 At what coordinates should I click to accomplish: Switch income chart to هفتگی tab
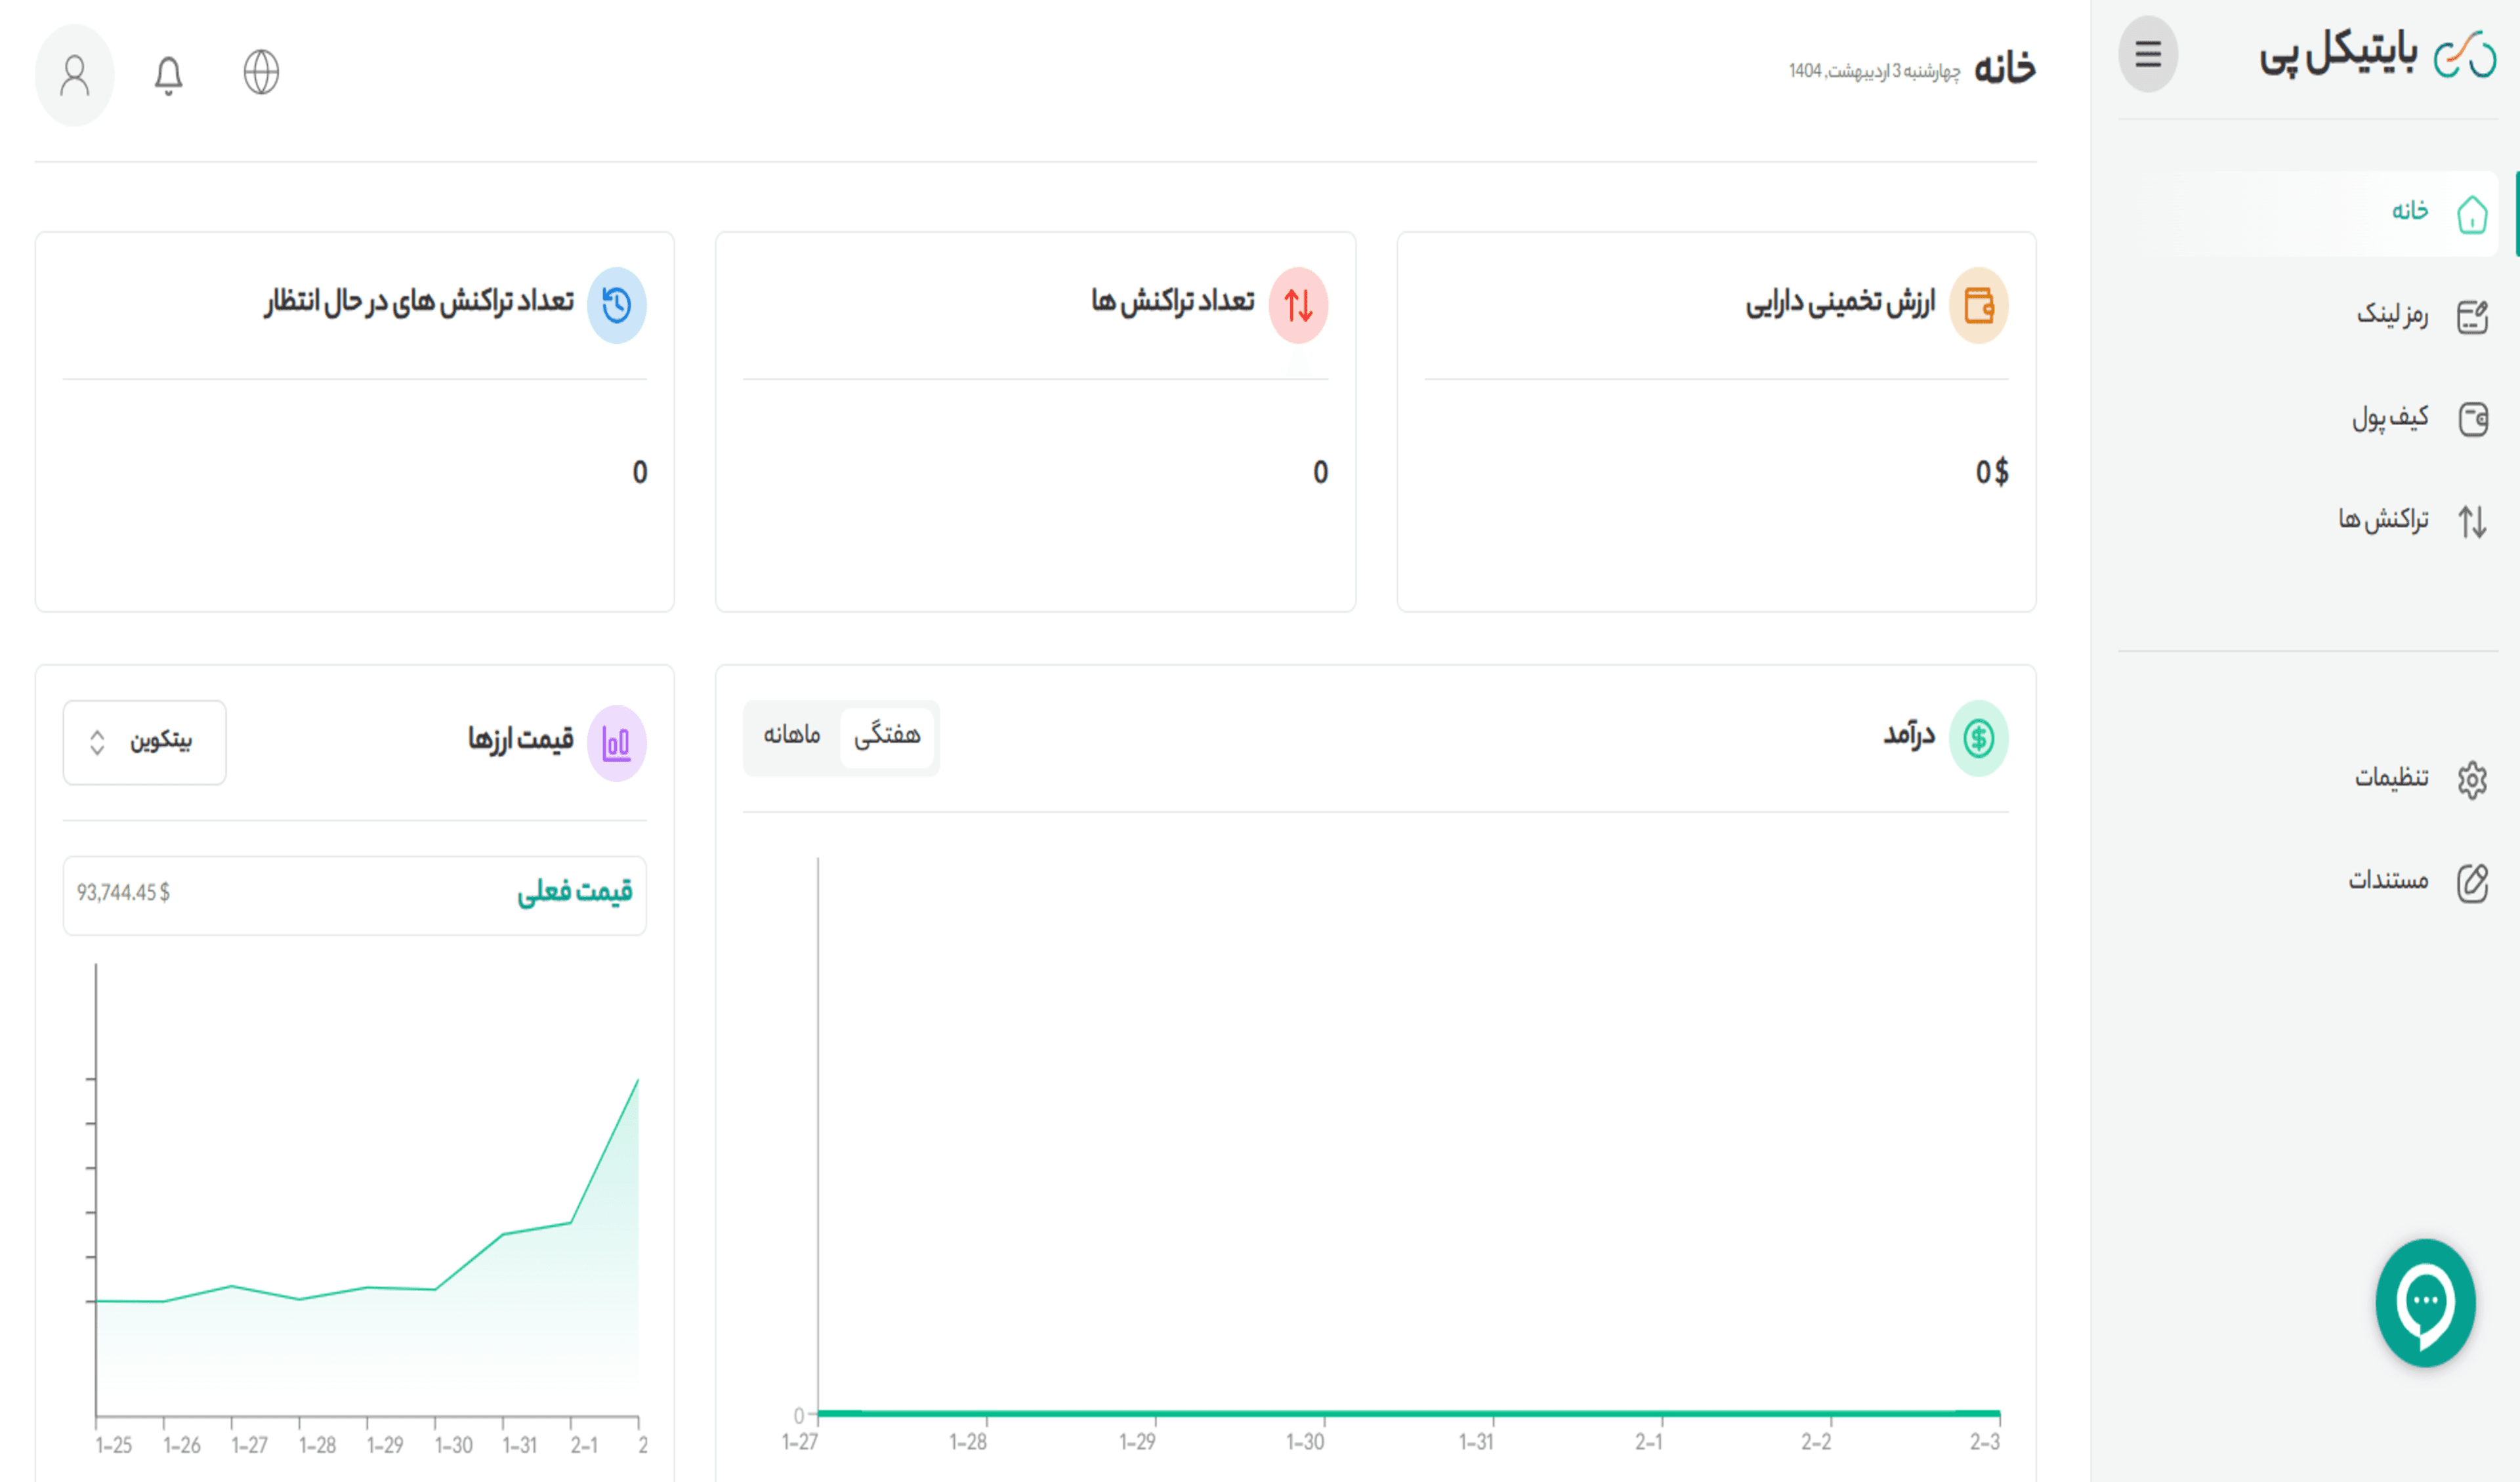pyautogui.click(x=886, y=737)
